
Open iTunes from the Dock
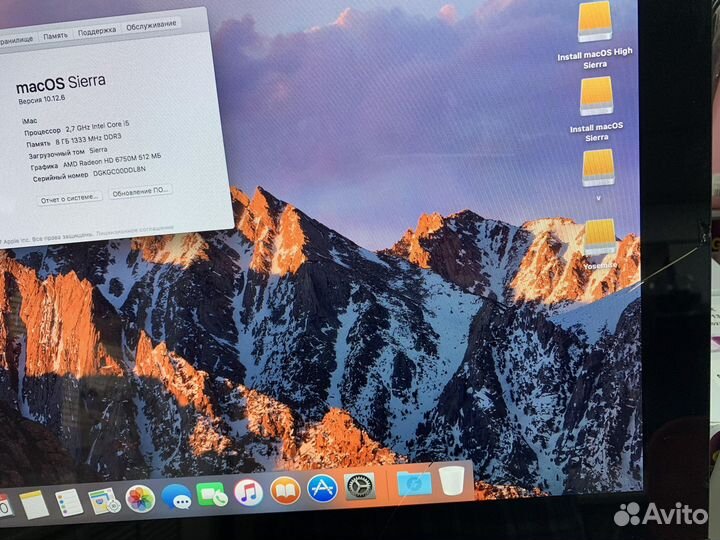pyautogui.click(x=248, y=492)
